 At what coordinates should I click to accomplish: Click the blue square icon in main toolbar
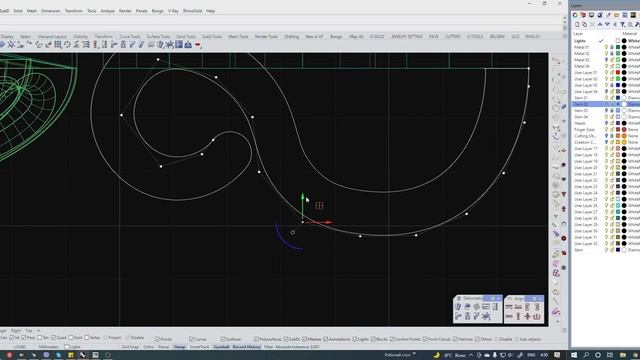(179, 44)
